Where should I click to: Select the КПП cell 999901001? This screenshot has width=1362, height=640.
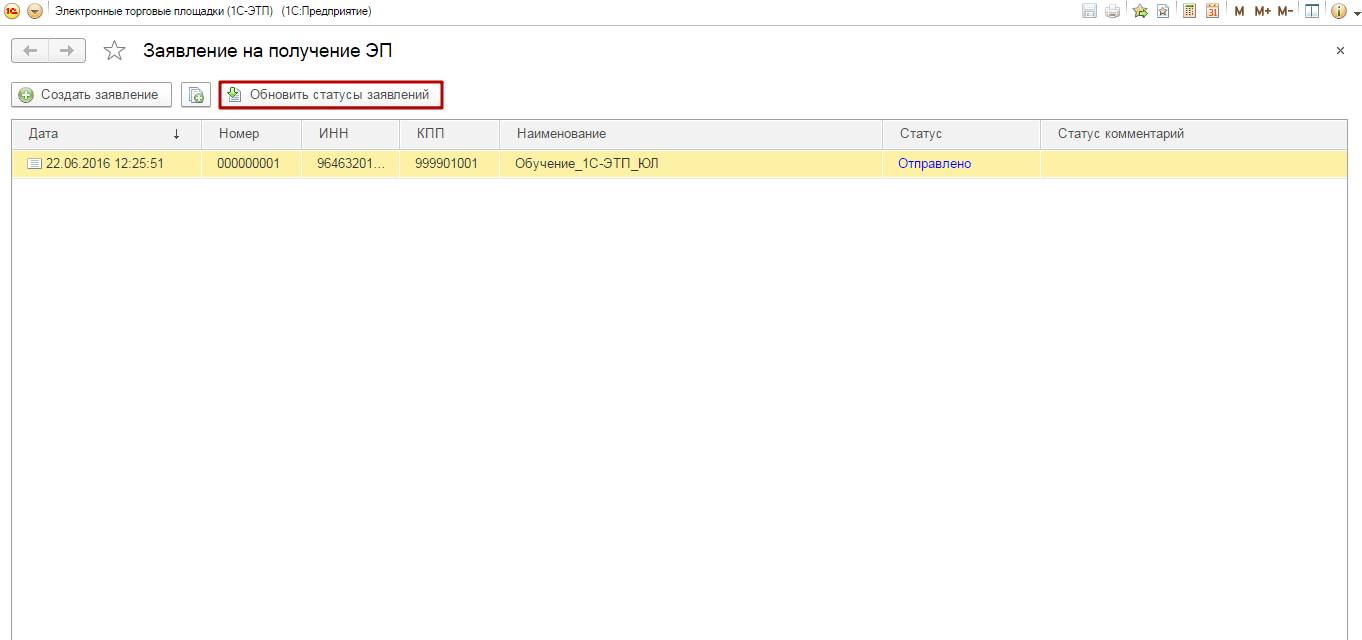pyautogui.click(x=449, y=164)
